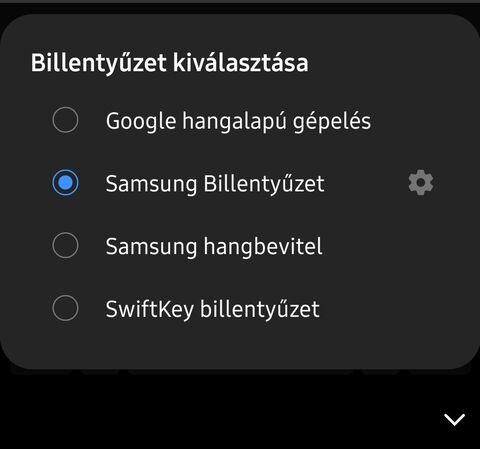Screen dimensions: 480x449
Task: Open Samsung Billentyűzet settings gear
Action: tap(421, 183)
